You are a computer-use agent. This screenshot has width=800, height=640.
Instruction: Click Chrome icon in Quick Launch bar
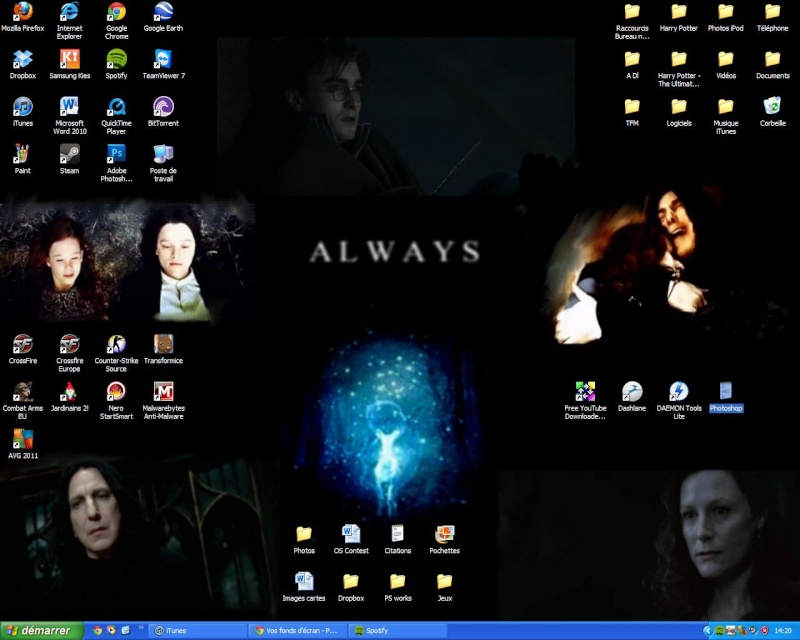point(98,631)
